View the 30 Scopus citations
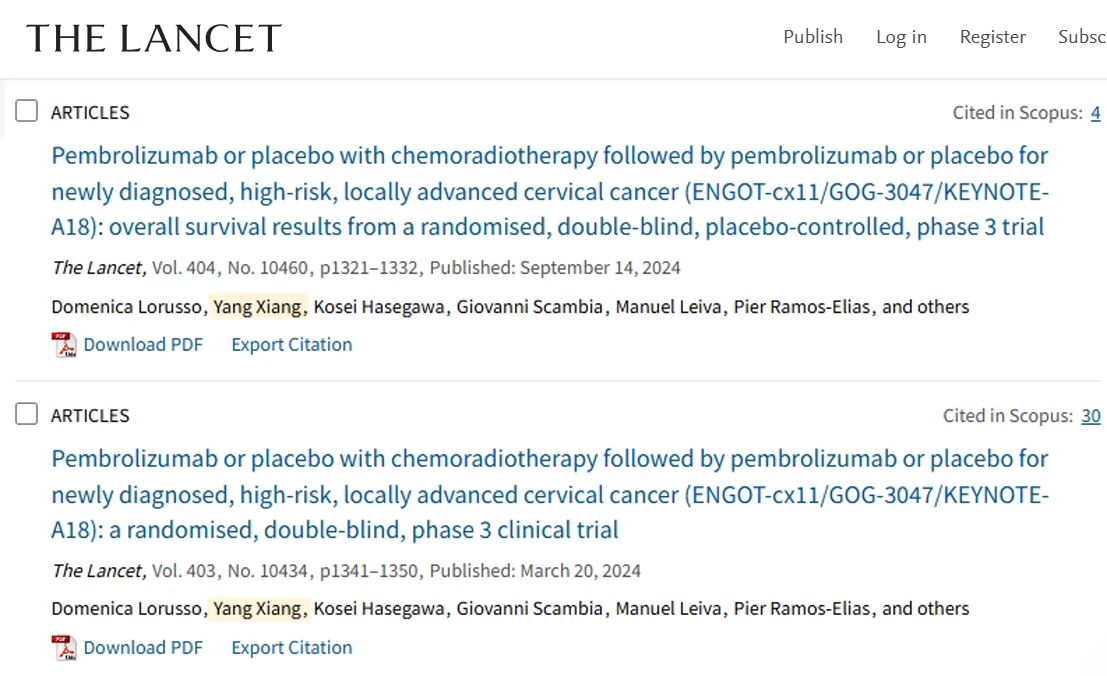The width and height of the screenshot is (1107, 676). (1090, 416)
